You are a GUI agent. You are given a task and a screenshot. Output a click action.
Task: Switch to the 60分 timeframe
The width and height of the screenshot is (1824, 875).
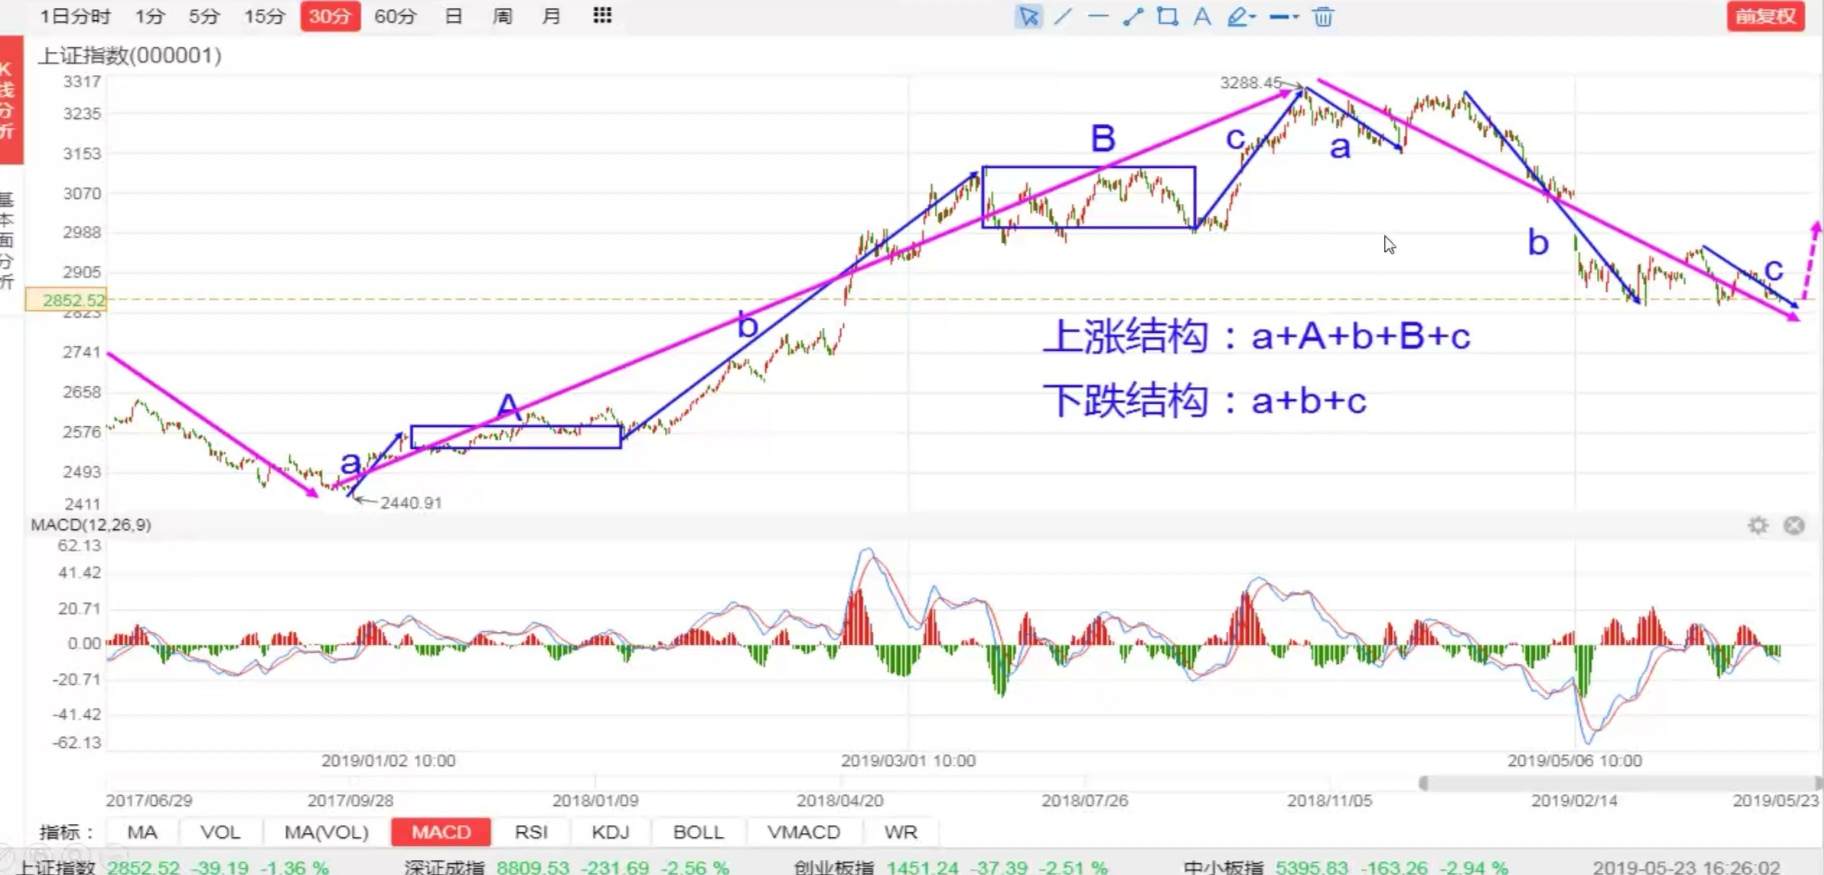[395, 16]
